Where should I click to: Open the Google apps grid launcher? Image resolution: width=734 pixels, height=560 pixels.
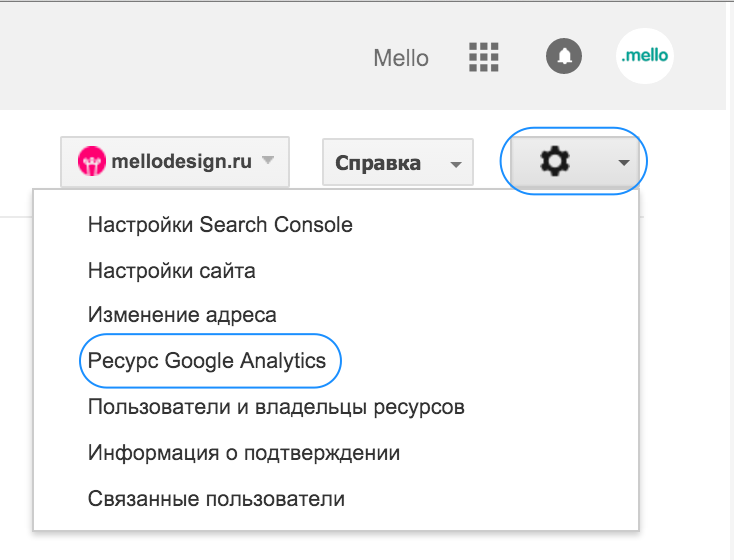(x=483, y=57)
